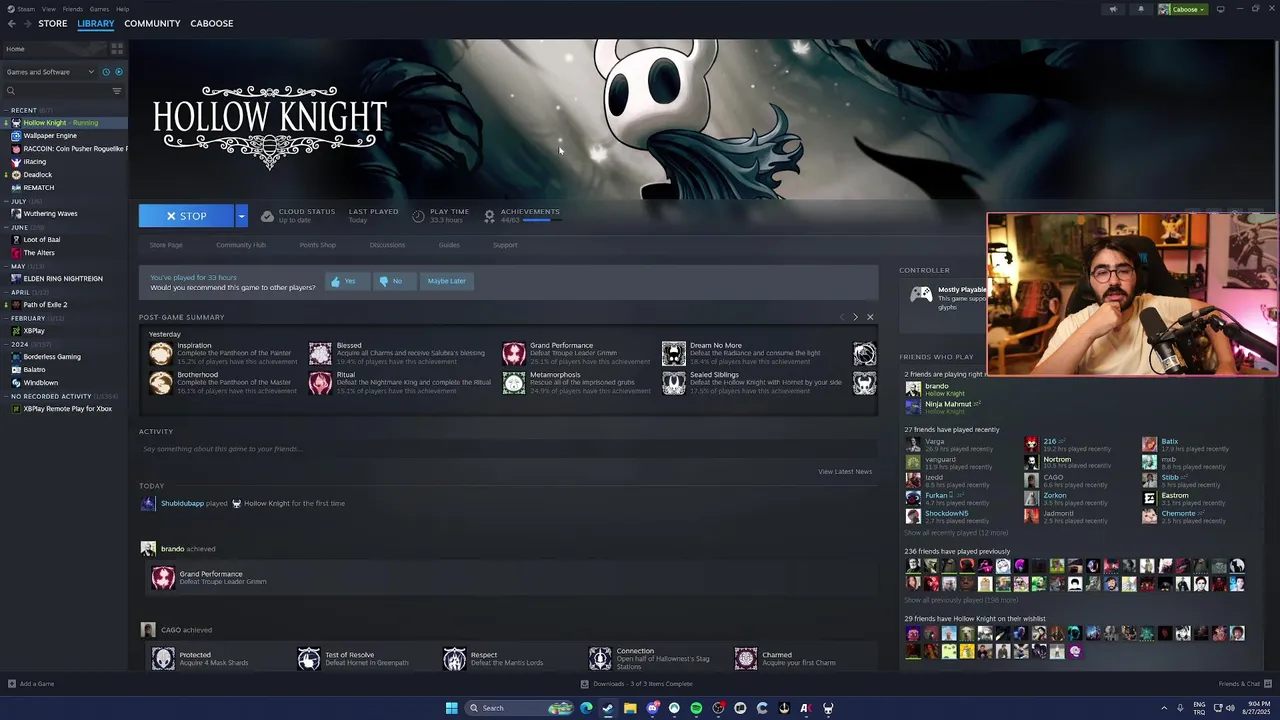Open the Games and Software filter dropdown
Viewport: 1280px width, 720px height.
coord(50,72)
